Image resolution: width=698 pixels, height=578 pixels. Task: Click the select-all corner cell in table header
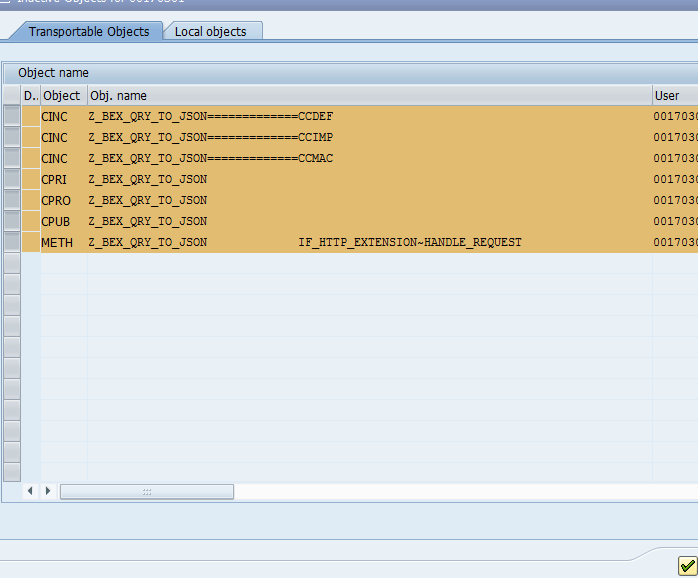[x=12, y=95]
